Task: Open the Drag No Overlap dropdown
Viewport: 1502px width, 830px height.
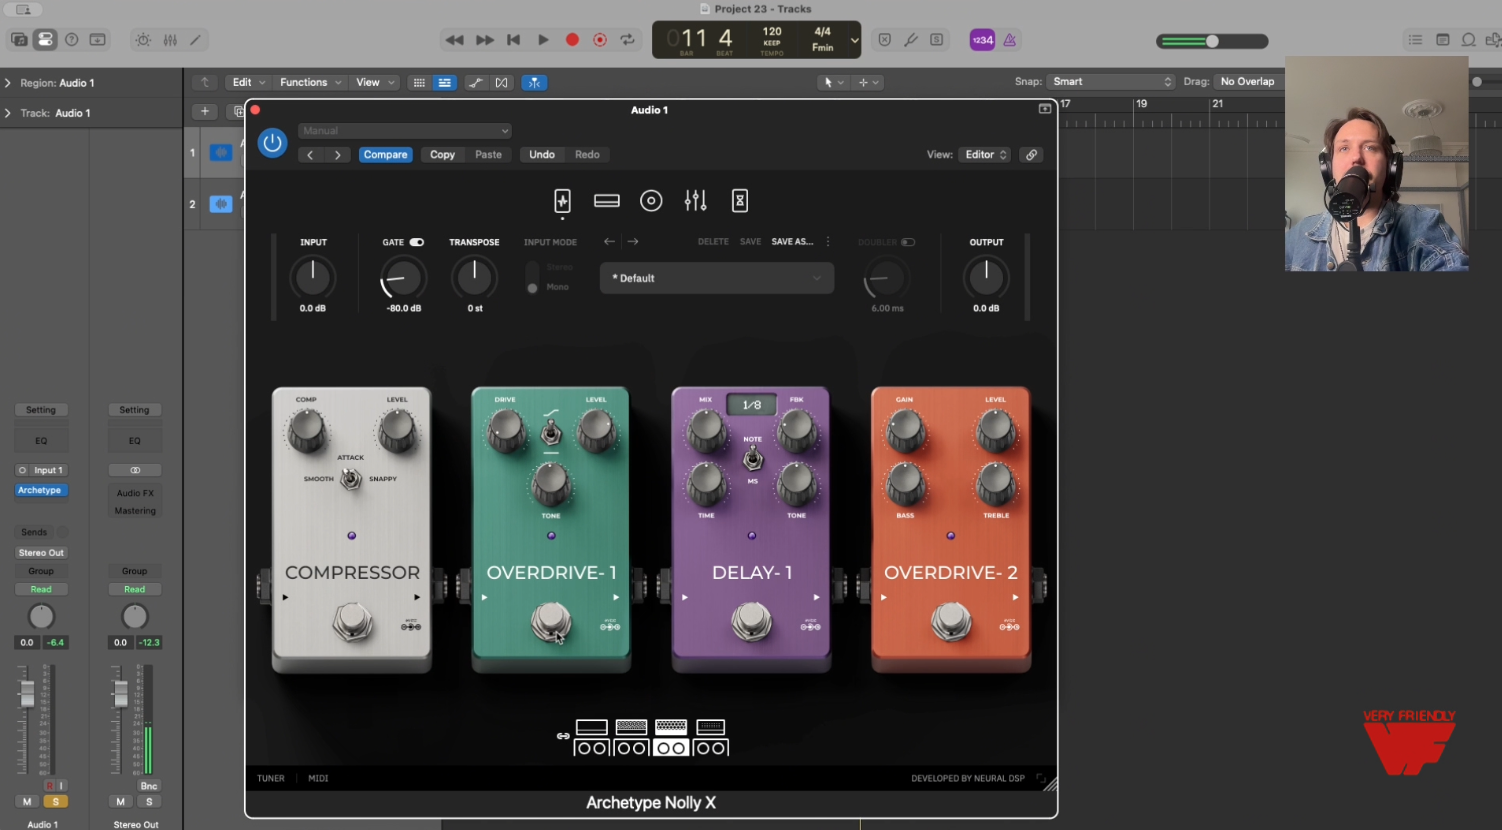Action: 1249,82
